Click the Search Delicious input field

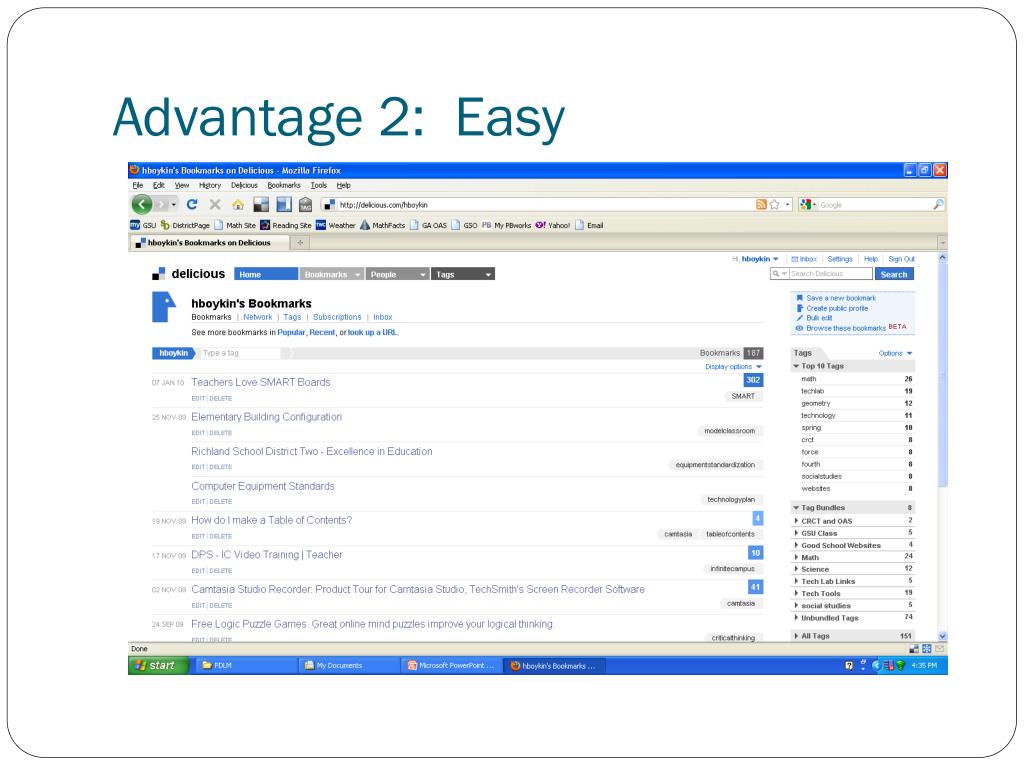tap(831, 274)
